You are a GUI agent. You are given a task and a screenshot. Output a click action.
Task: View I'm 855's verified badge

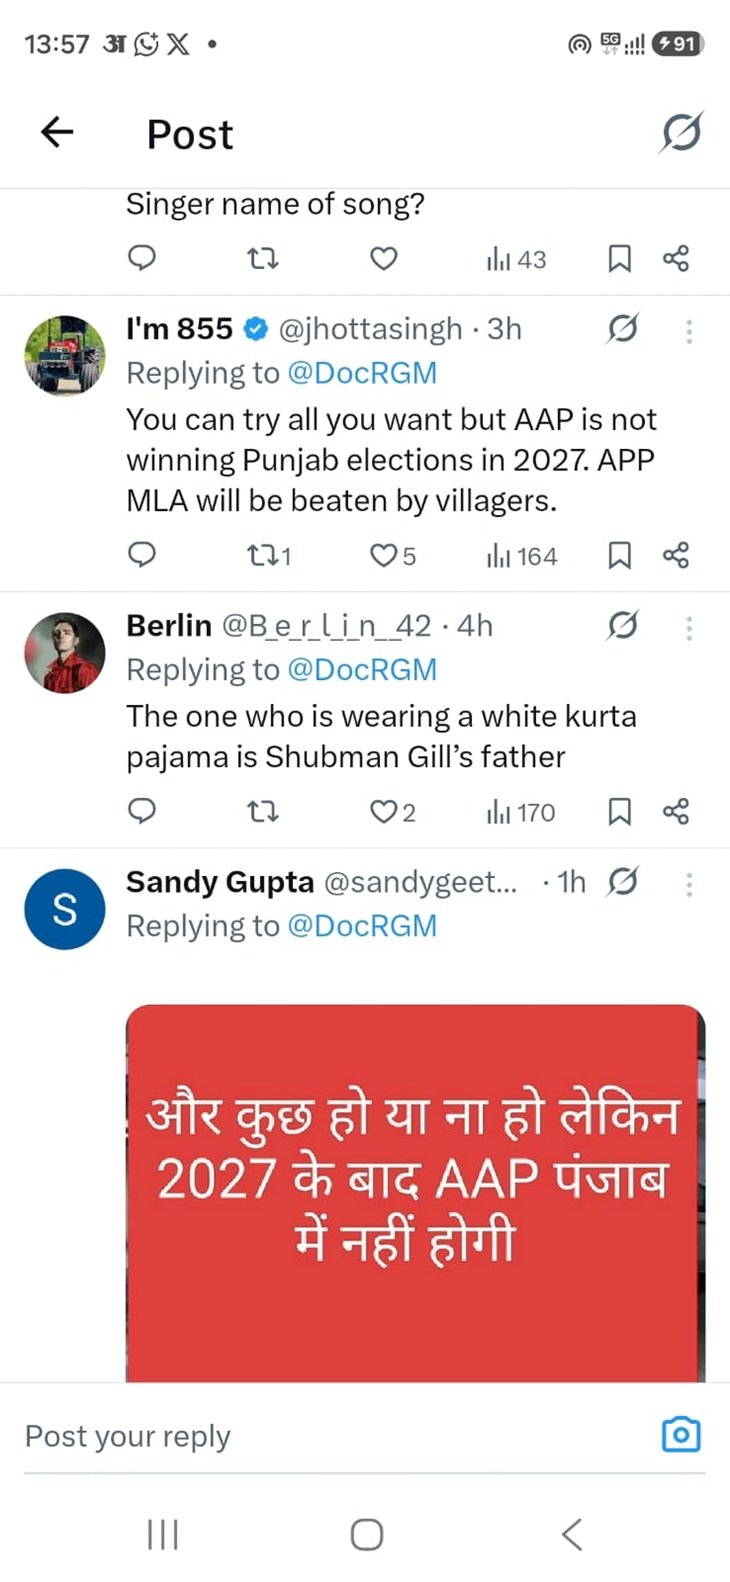pyautogui.click(x=255, y=327)
